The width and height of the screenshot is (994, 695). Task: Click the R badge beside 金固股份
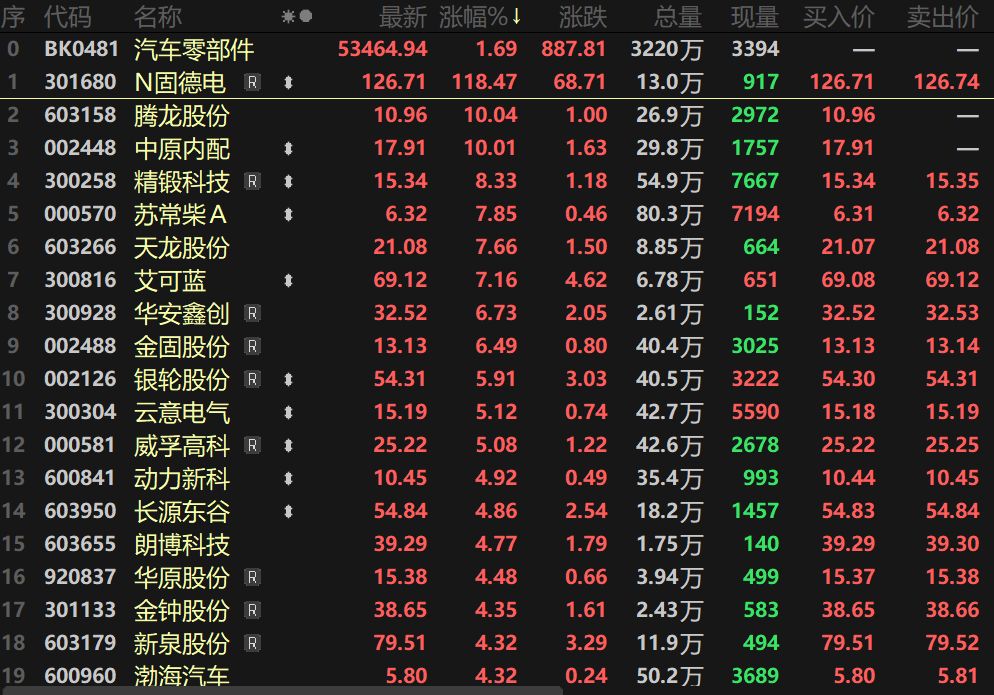(x=252, y=346)
